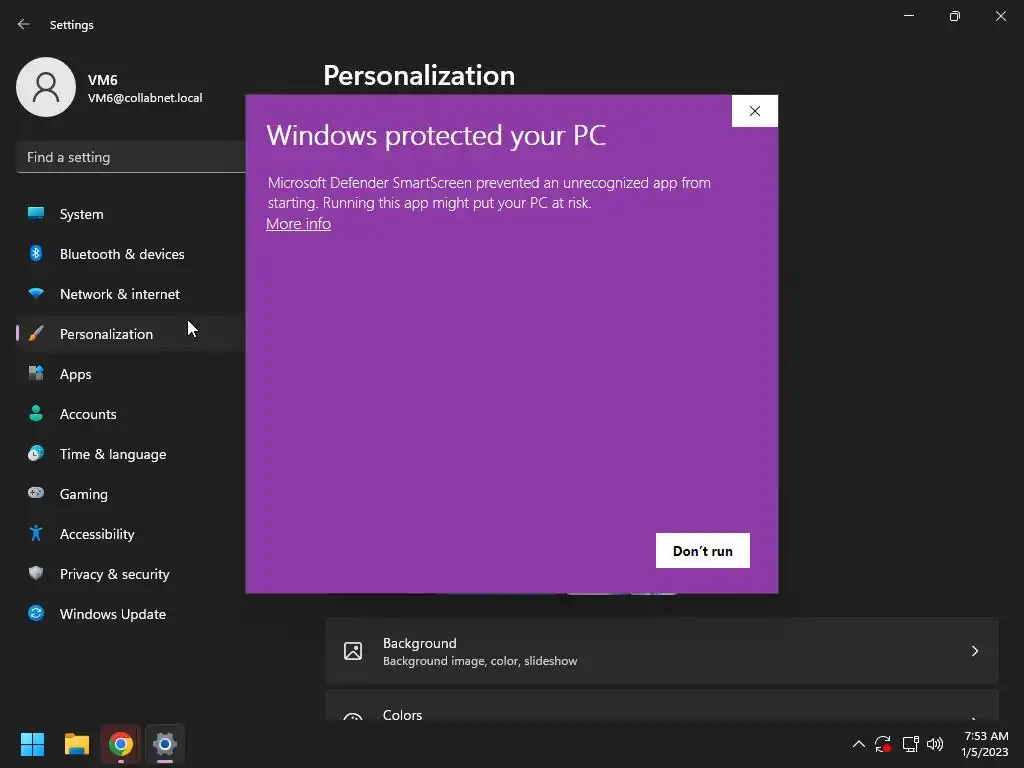Viewport: 1024px width, 768px height.
Task: Select Network & internet in sidebar
Action: pyautogui.click(x=131, y=294)
